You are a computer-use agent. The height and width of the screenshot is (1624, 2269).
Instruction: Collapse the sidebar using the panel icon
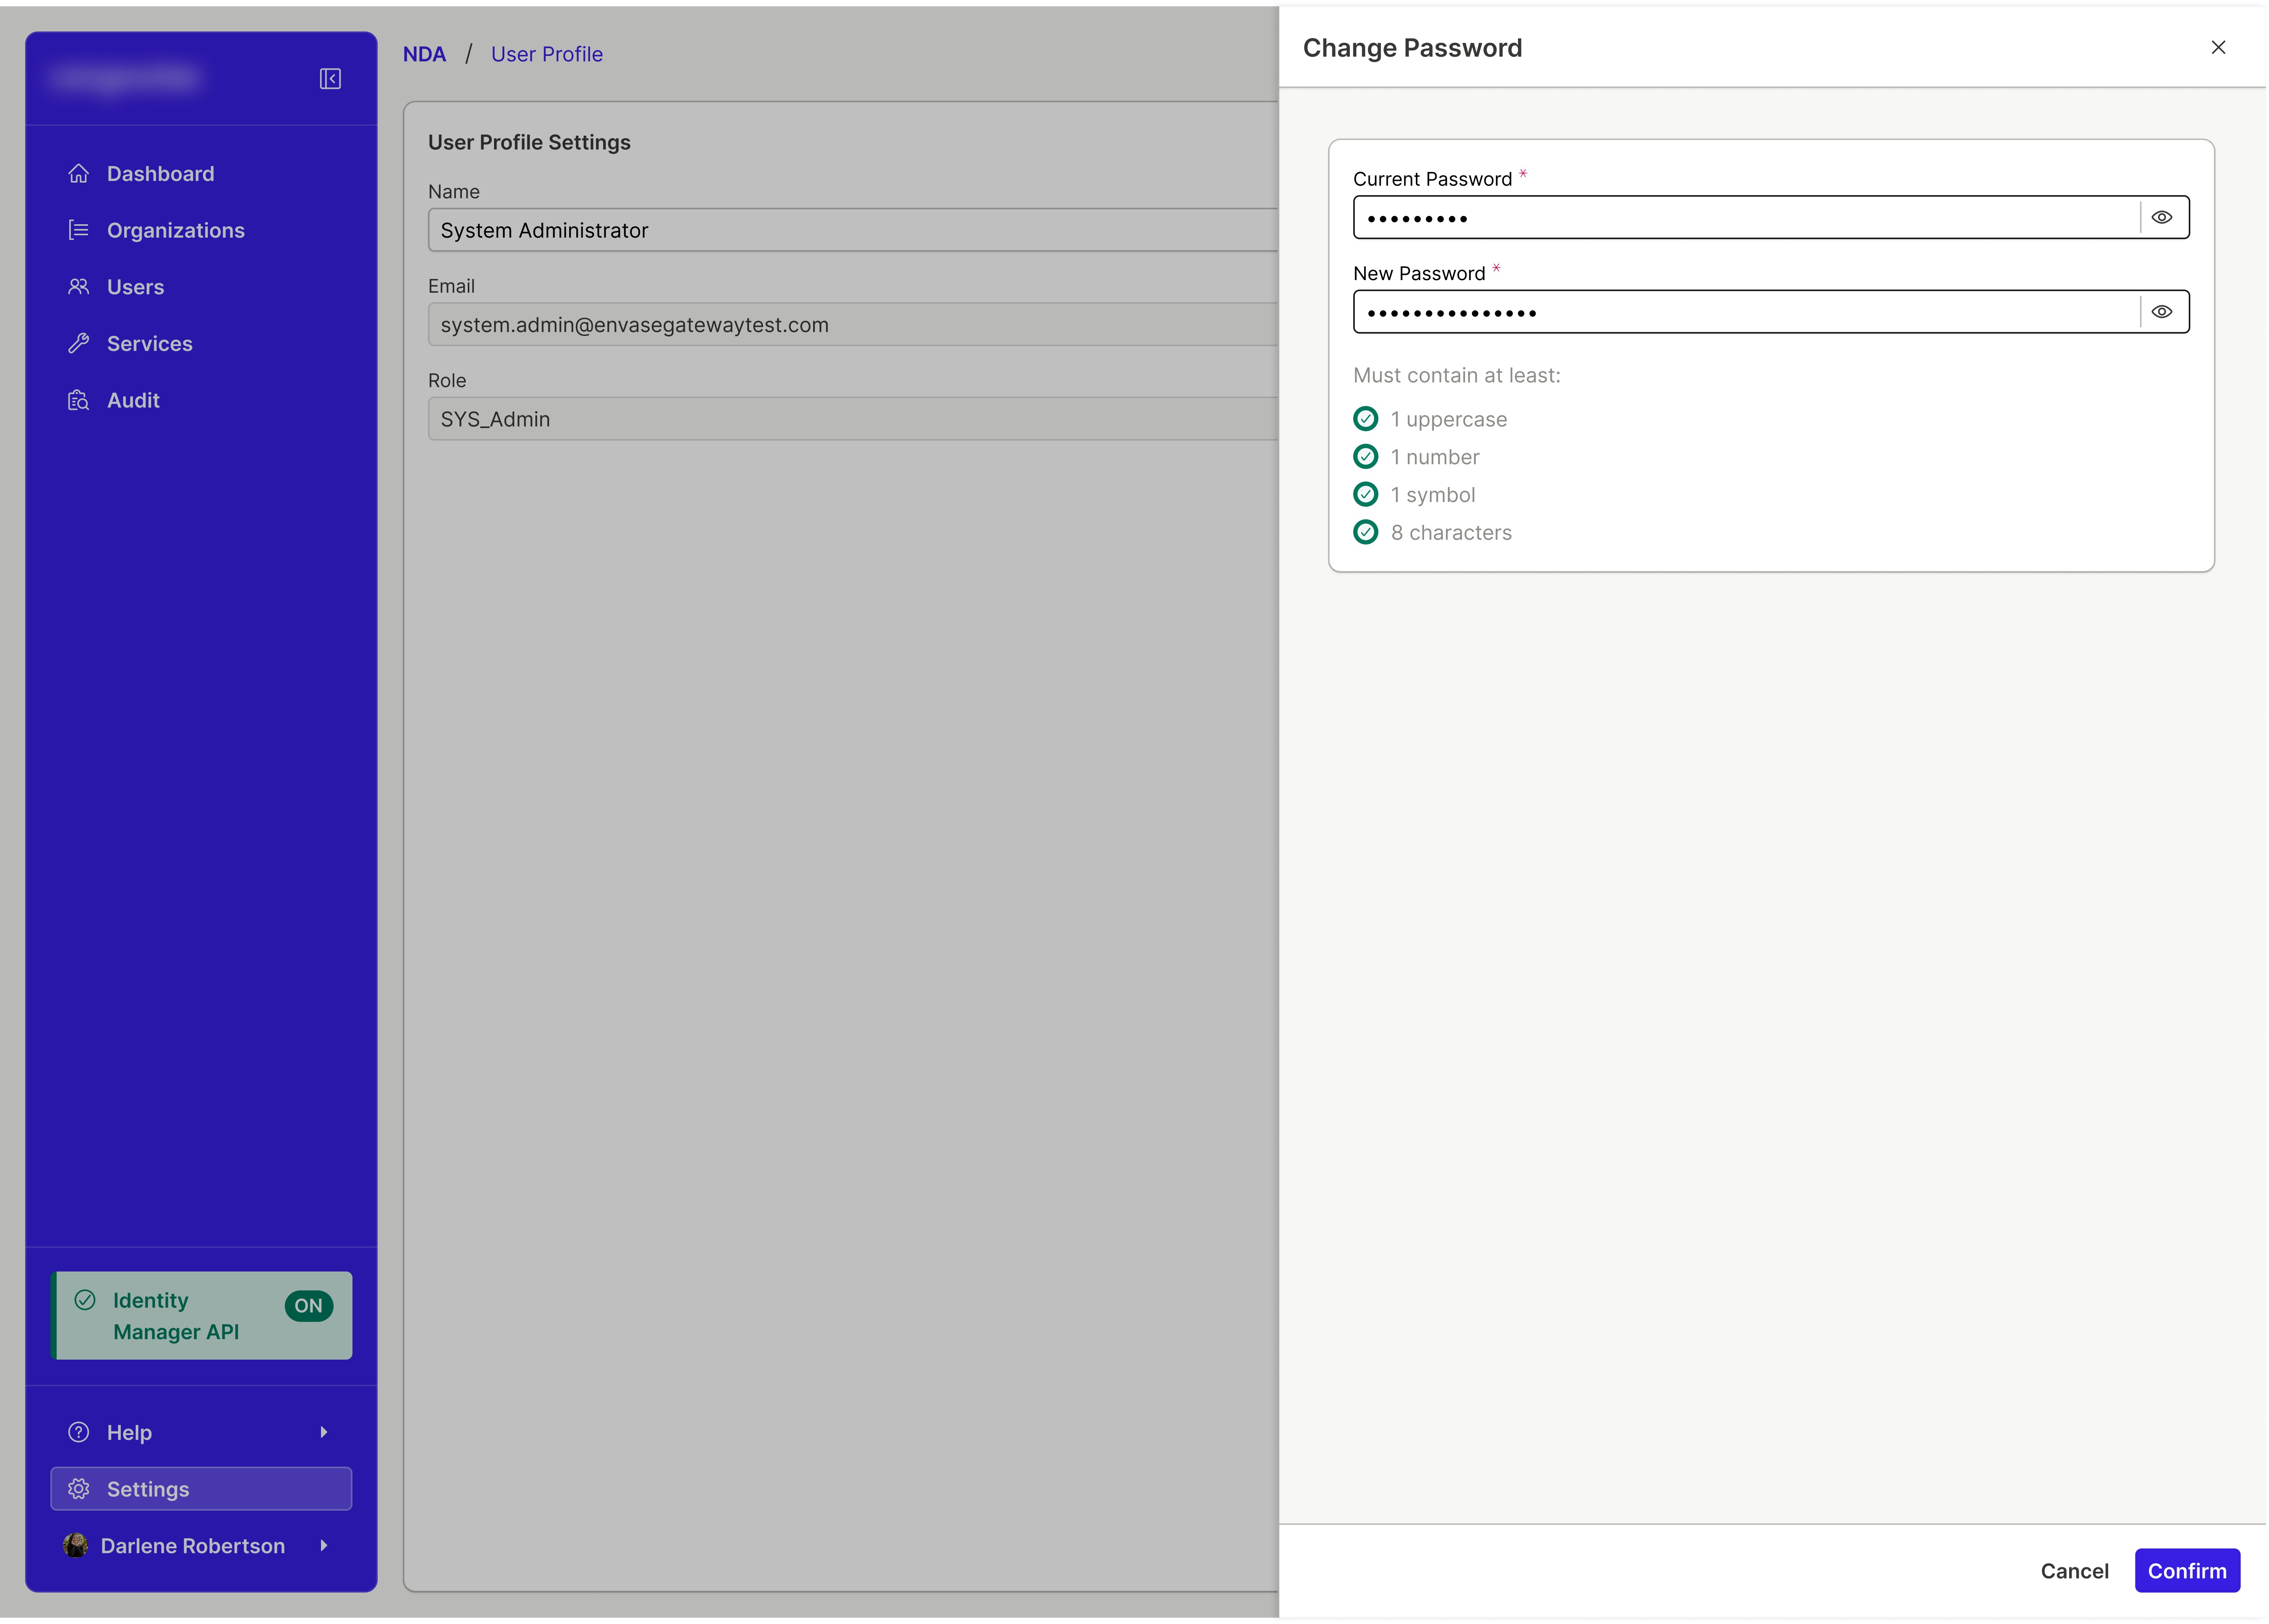tap(330, 79)
